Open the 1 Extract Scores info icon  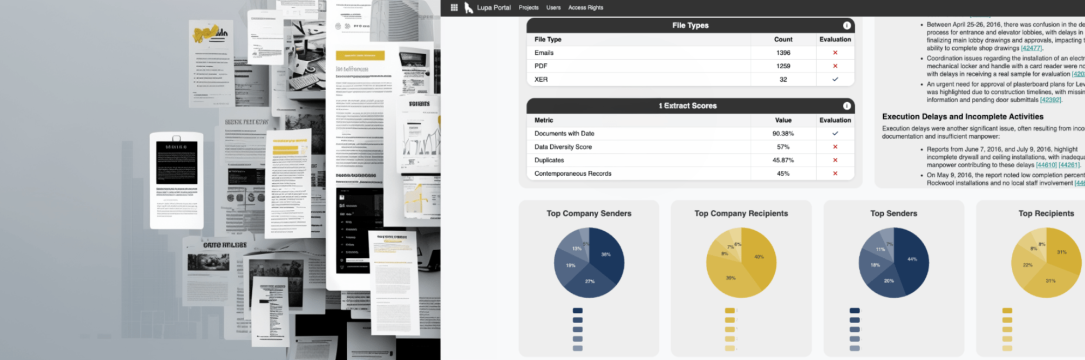click(x=846, y=106)
